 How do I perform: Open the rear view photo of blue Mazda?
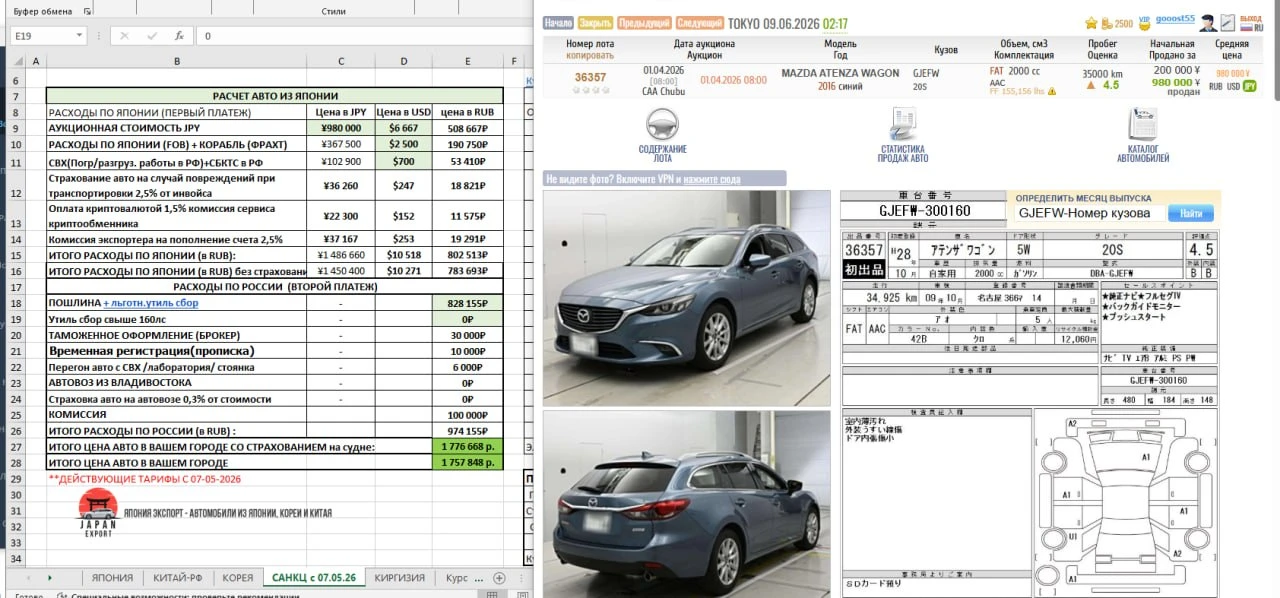[x=687, y=504]
